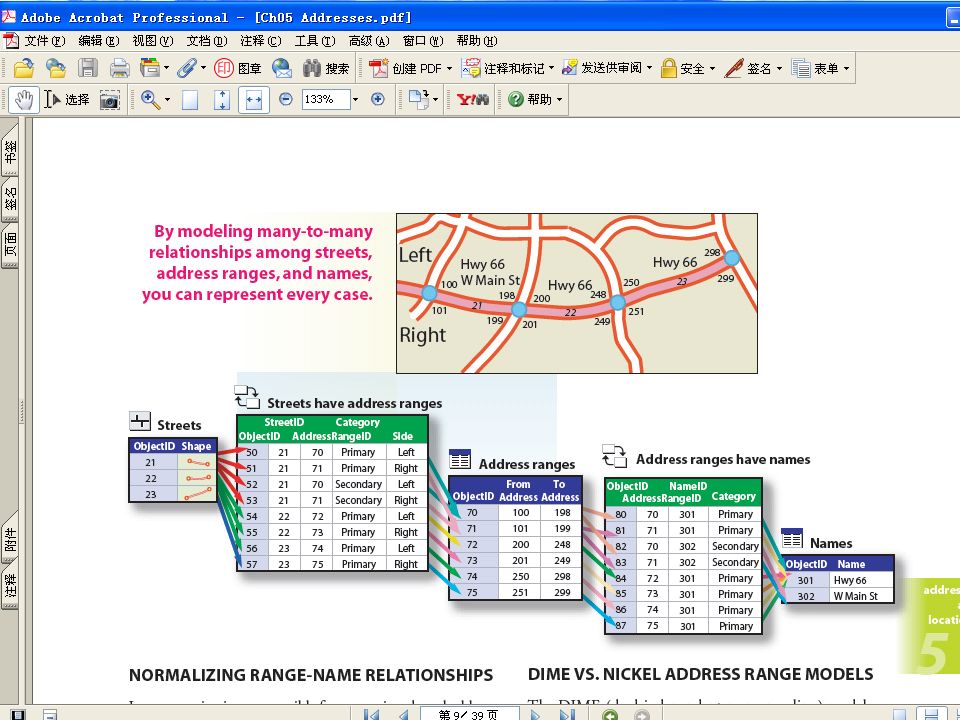Expand the Organizer dropdown arrow
Viewport: 960px width, 720px height.
(x=166, y=68)
